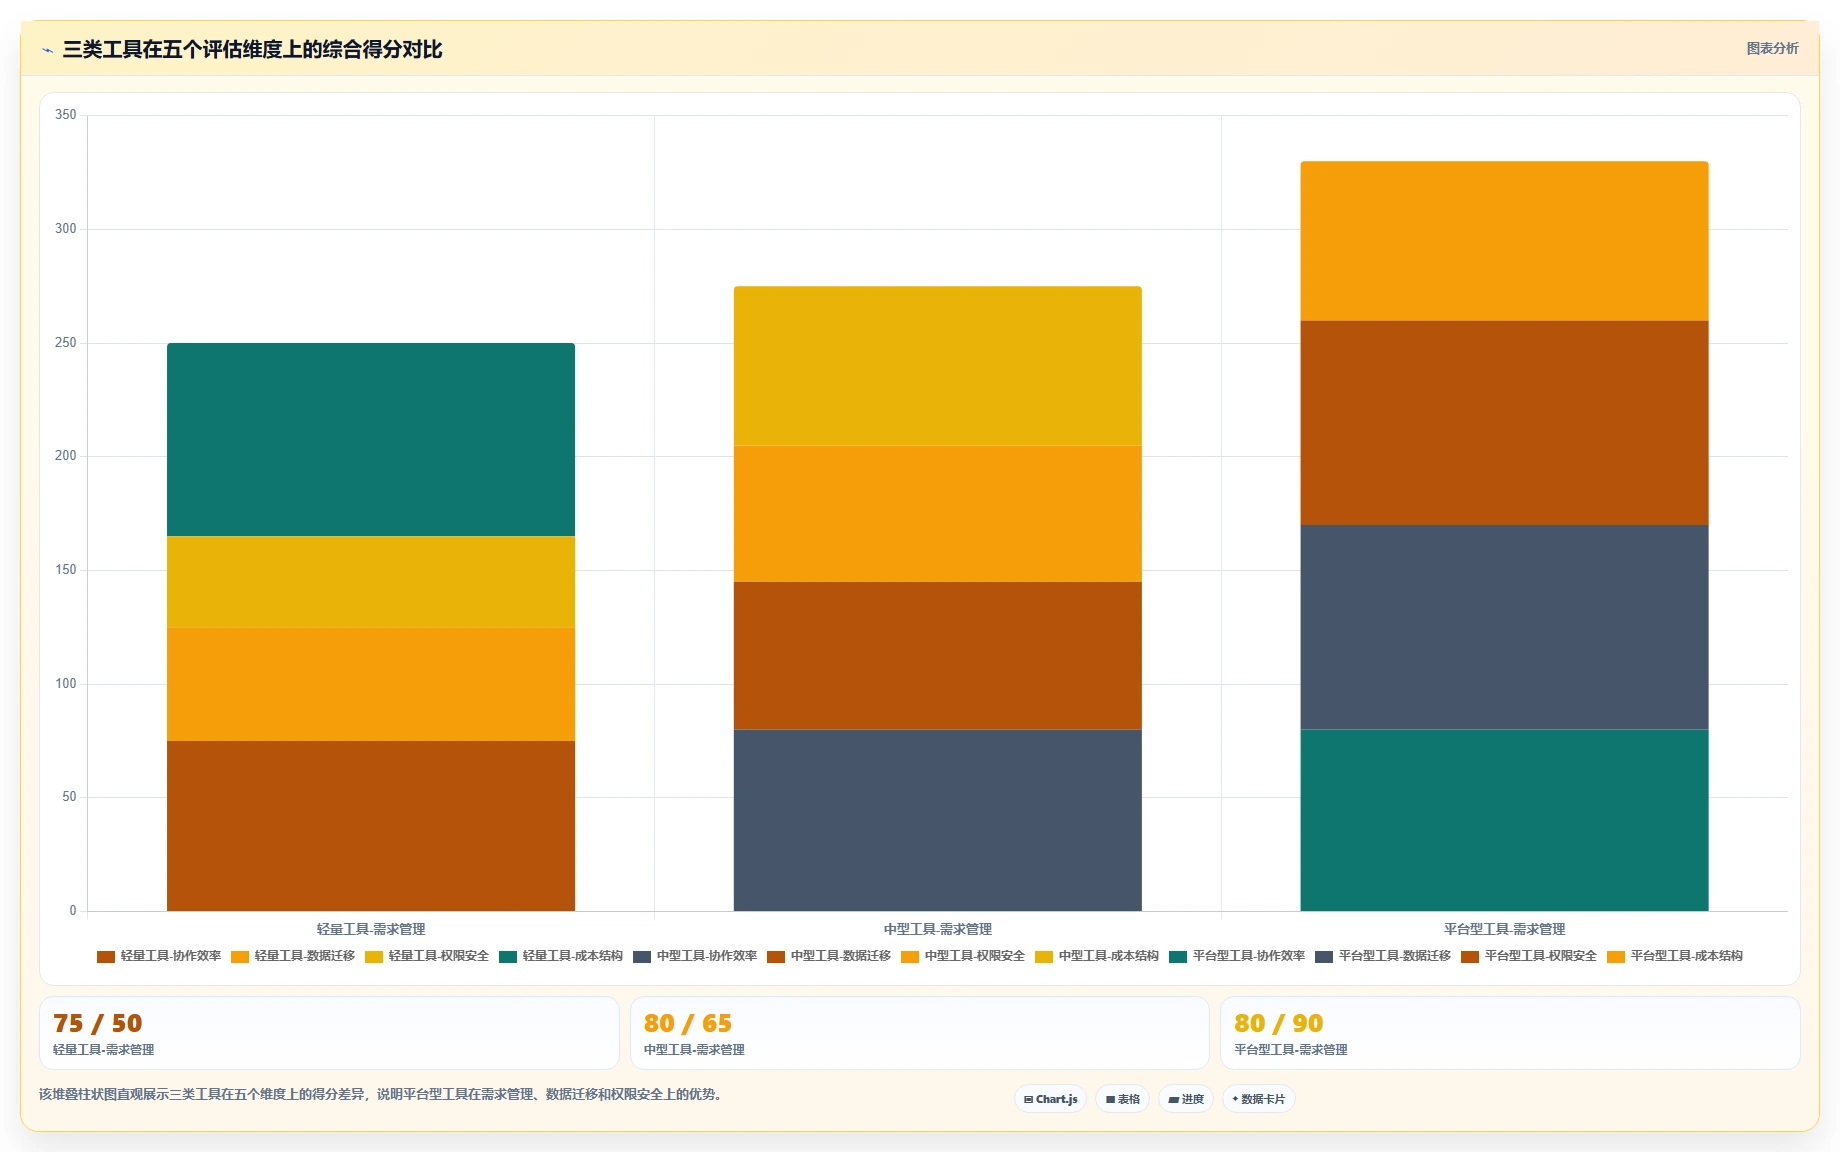
Task: Toggle legend item 中型工具-协作效率
Action: click(695, 956)
